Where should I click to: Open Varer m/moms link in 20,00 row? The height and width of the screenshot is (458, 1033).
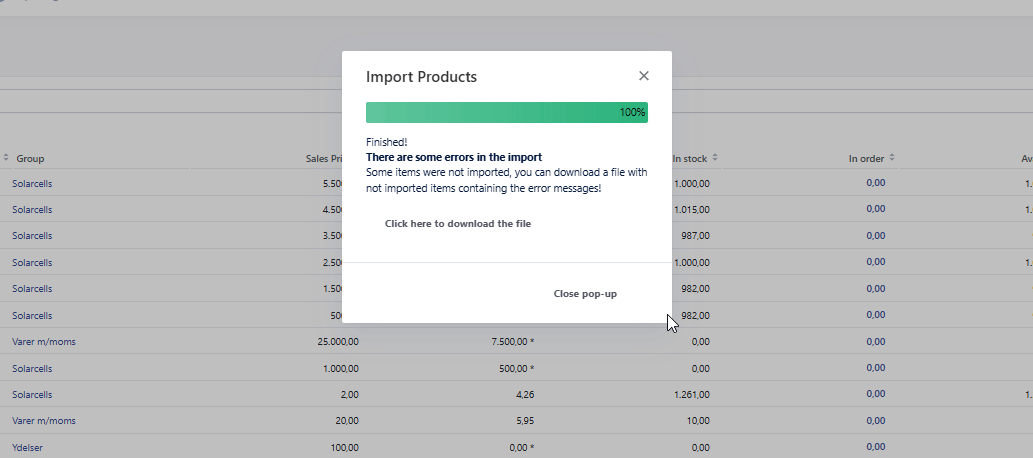pos(43,421)
